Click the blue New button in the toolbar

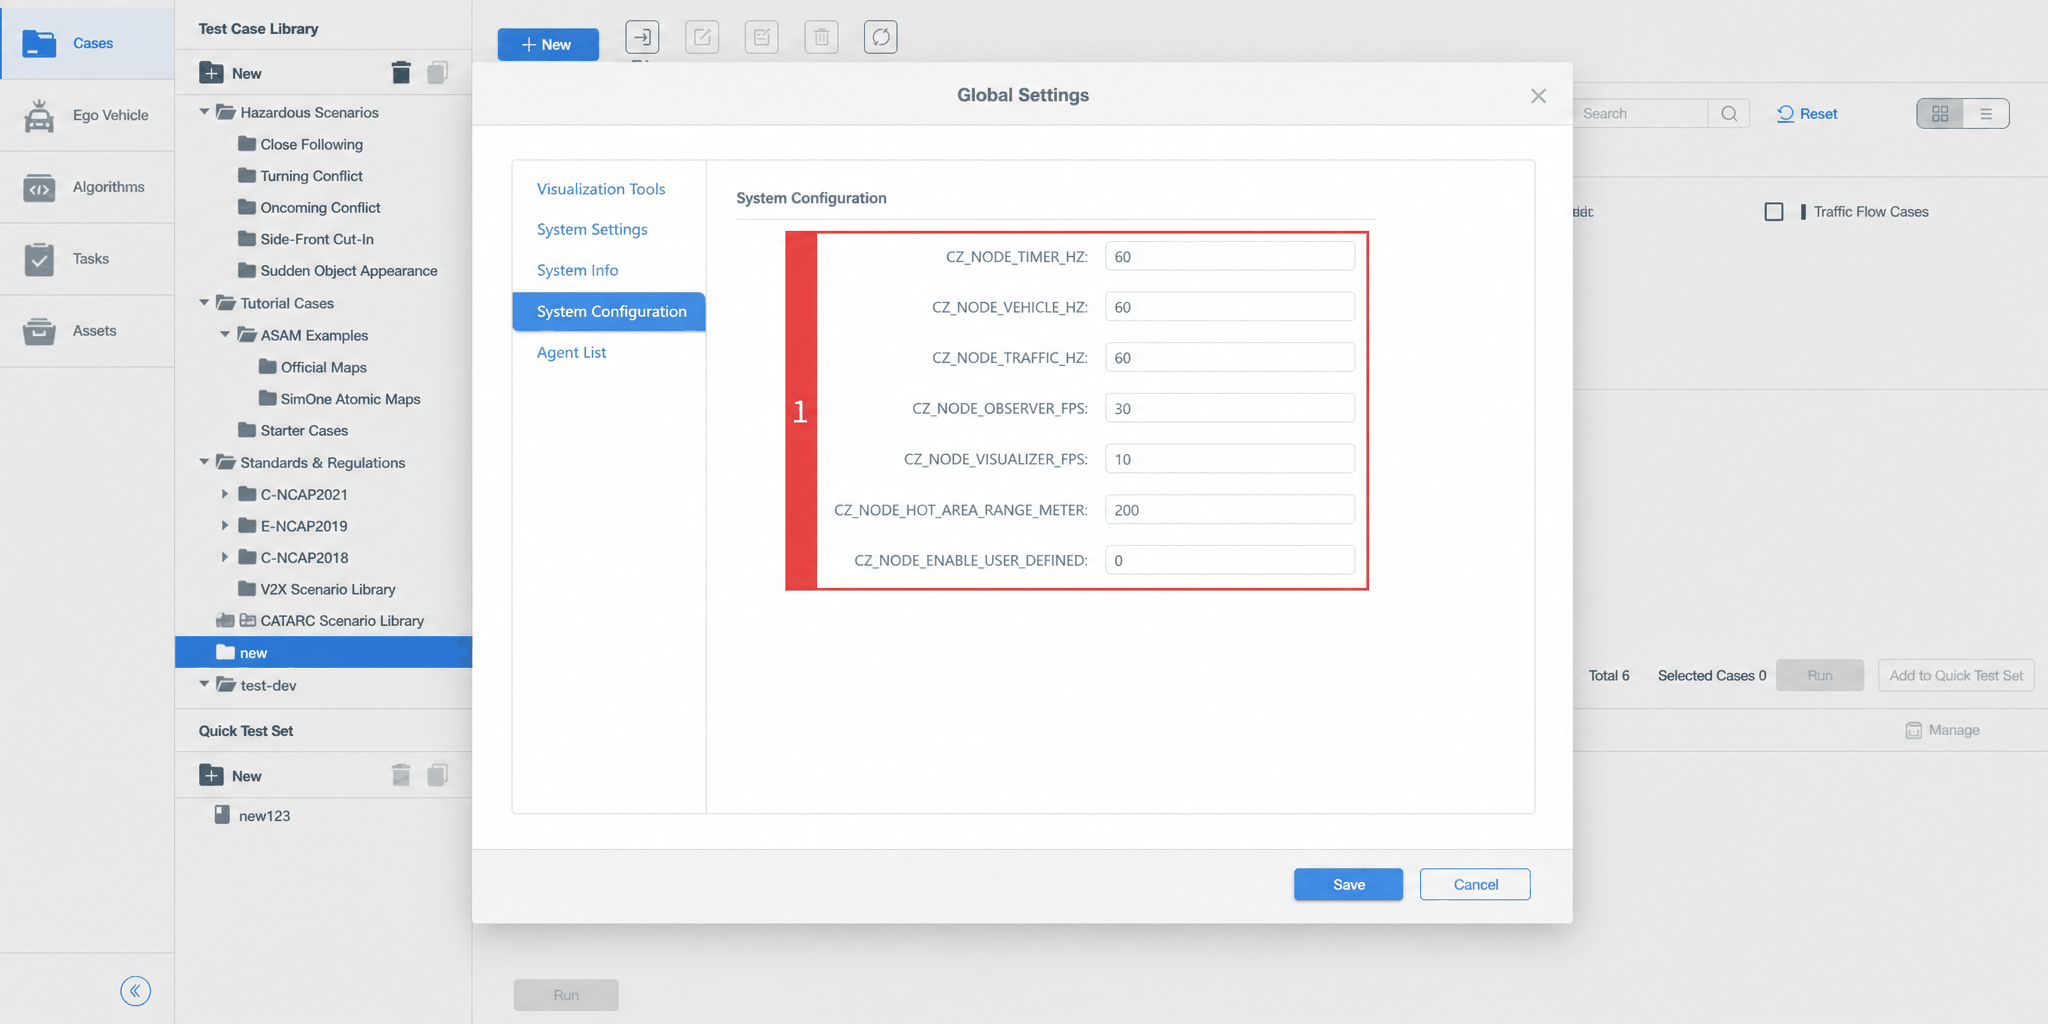click(548, 45)
